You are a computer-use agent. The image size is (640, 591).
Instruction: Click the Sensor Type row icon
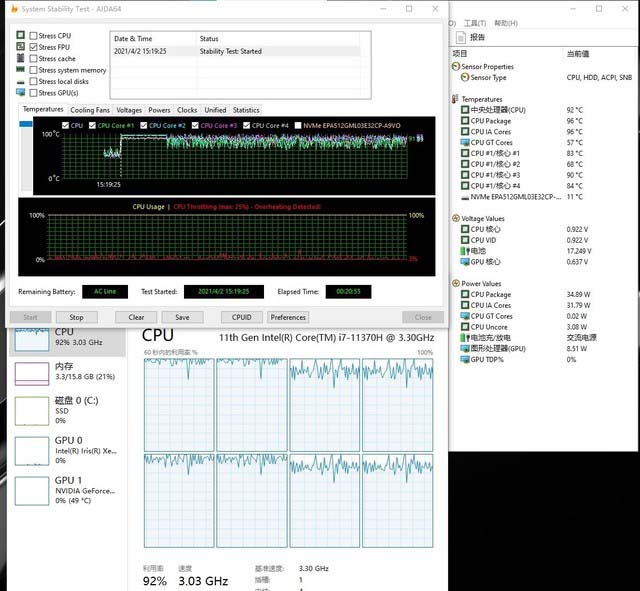click(x=464, y=77)
